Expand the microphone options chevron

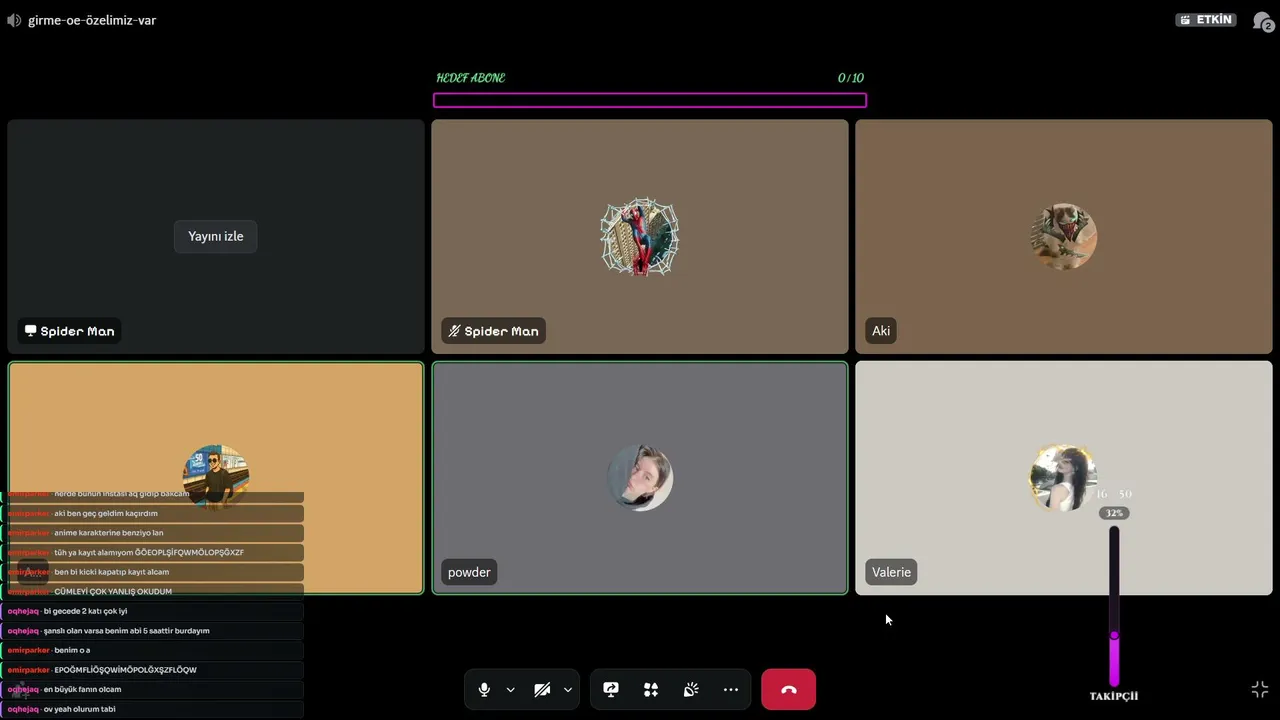[510, 690]
